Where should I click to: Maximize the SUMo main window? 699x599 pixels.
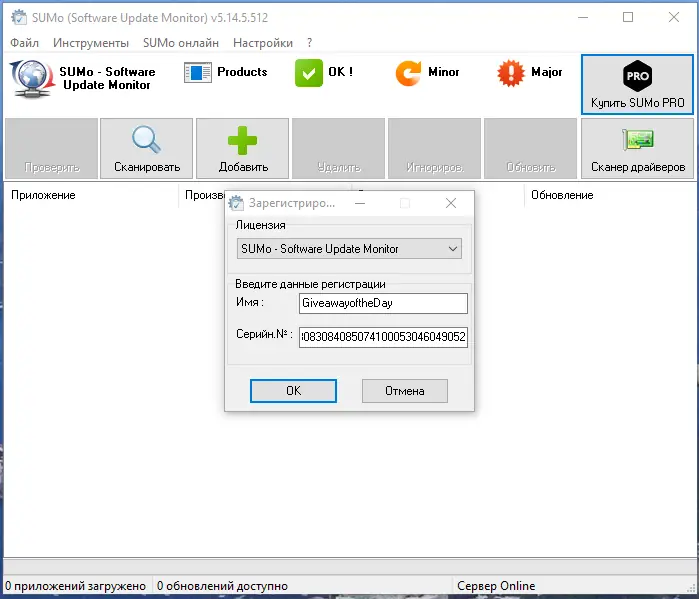pos(628,17)
